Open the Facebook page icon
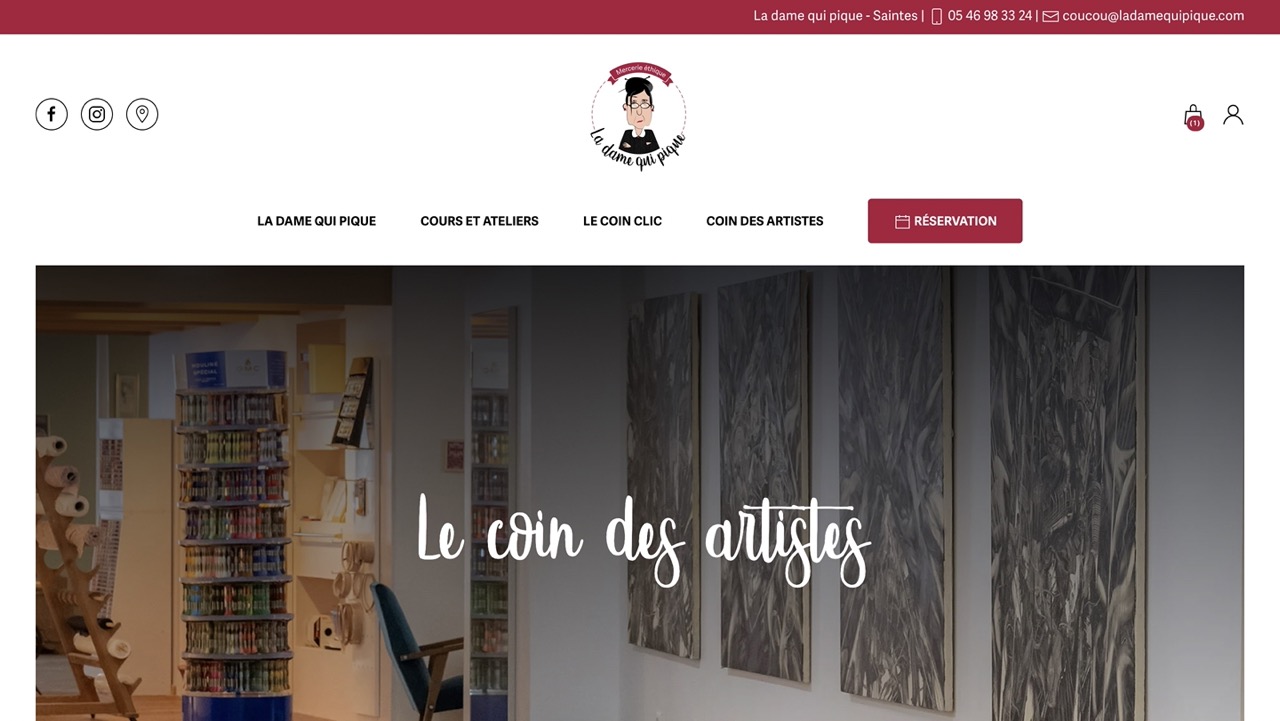1280x721 pixels. tap(52, 114)
